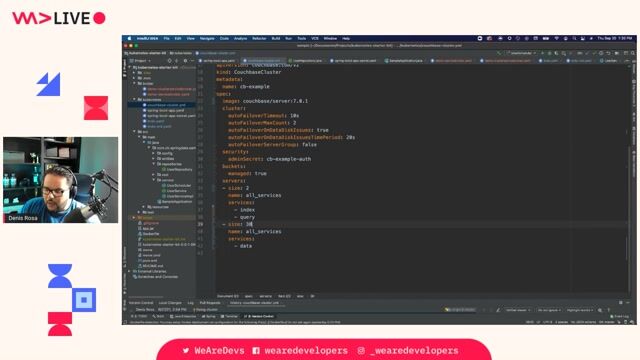Select spring-boot-app-secret.yaml in Project tree
This screenshot has height=360, width=640.
pos(171,116)
